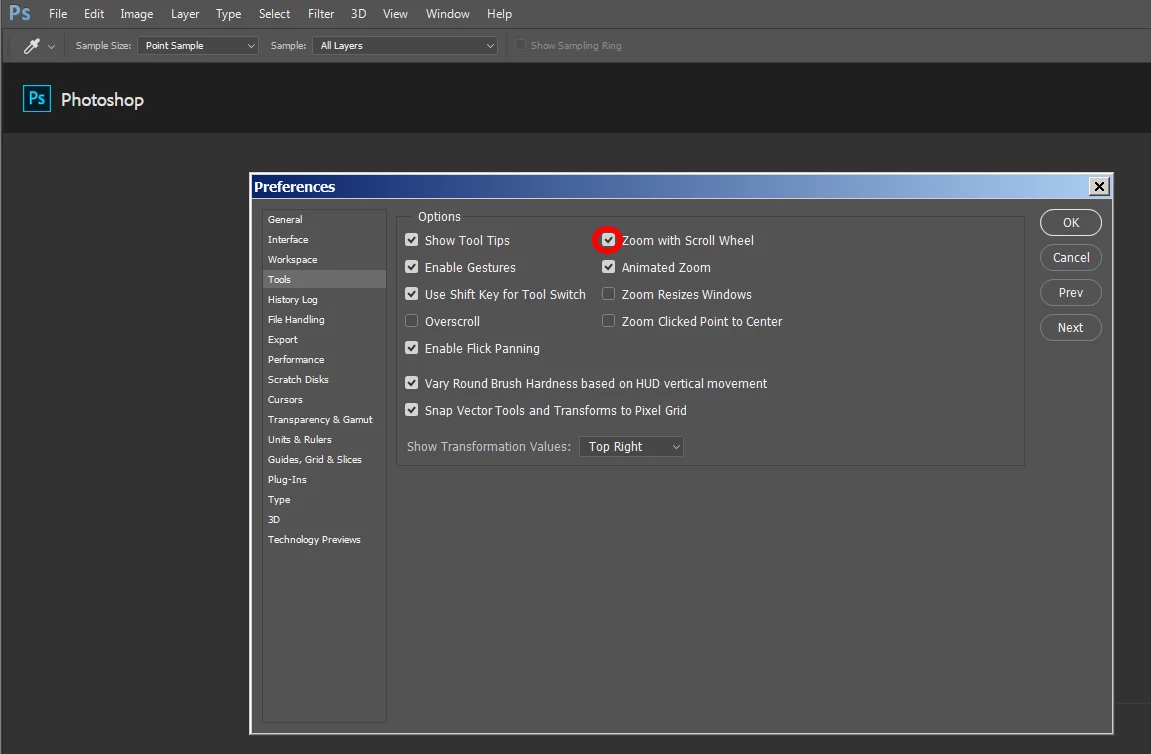Click the Ps icon beside the Photoshop title
The image size is (1151, 754).
(x=37, y=98)
